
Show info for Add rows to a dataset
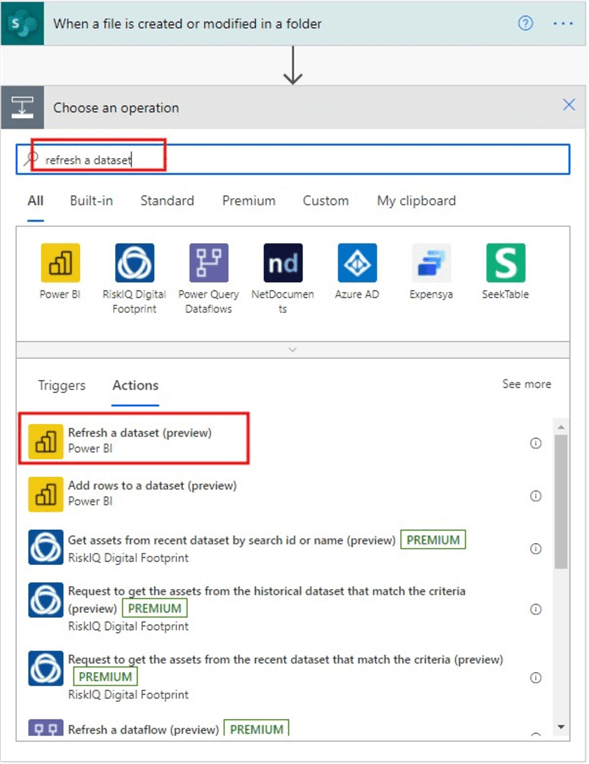[x=535, y=496]
